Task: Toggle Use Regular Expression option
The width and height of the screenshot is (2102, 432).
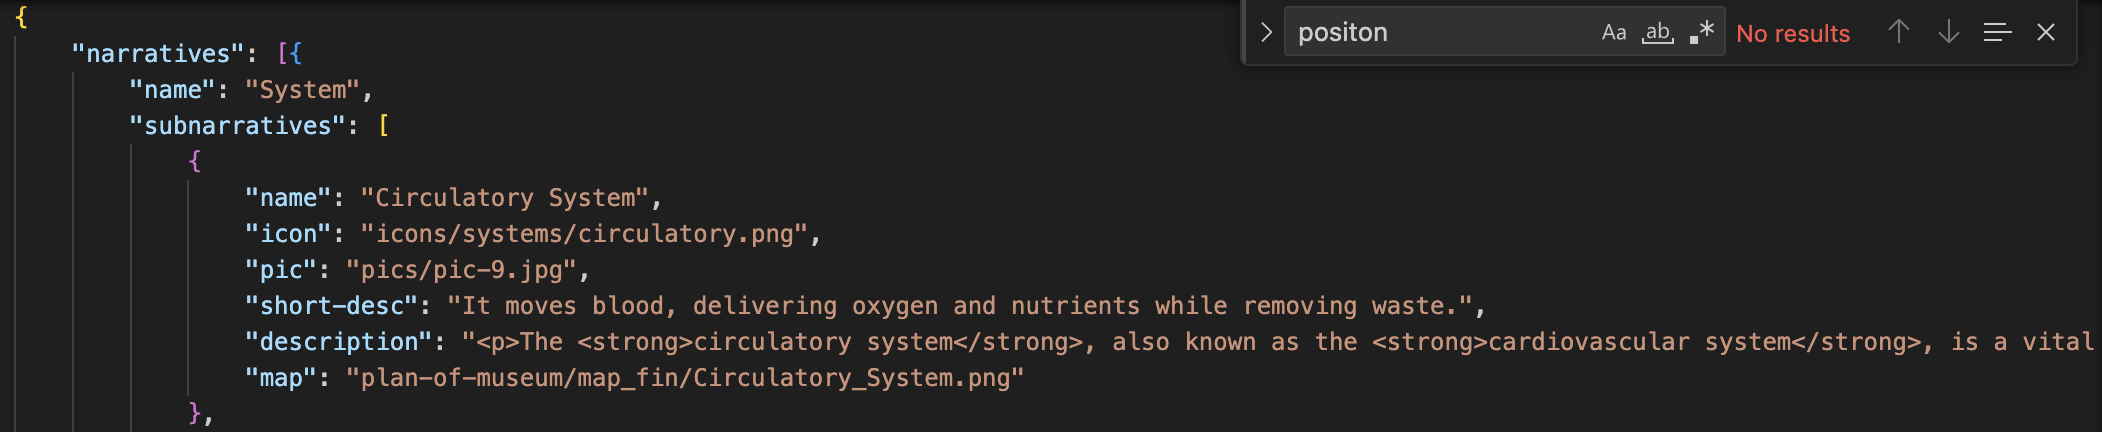Action: [x=1702, y=32]
